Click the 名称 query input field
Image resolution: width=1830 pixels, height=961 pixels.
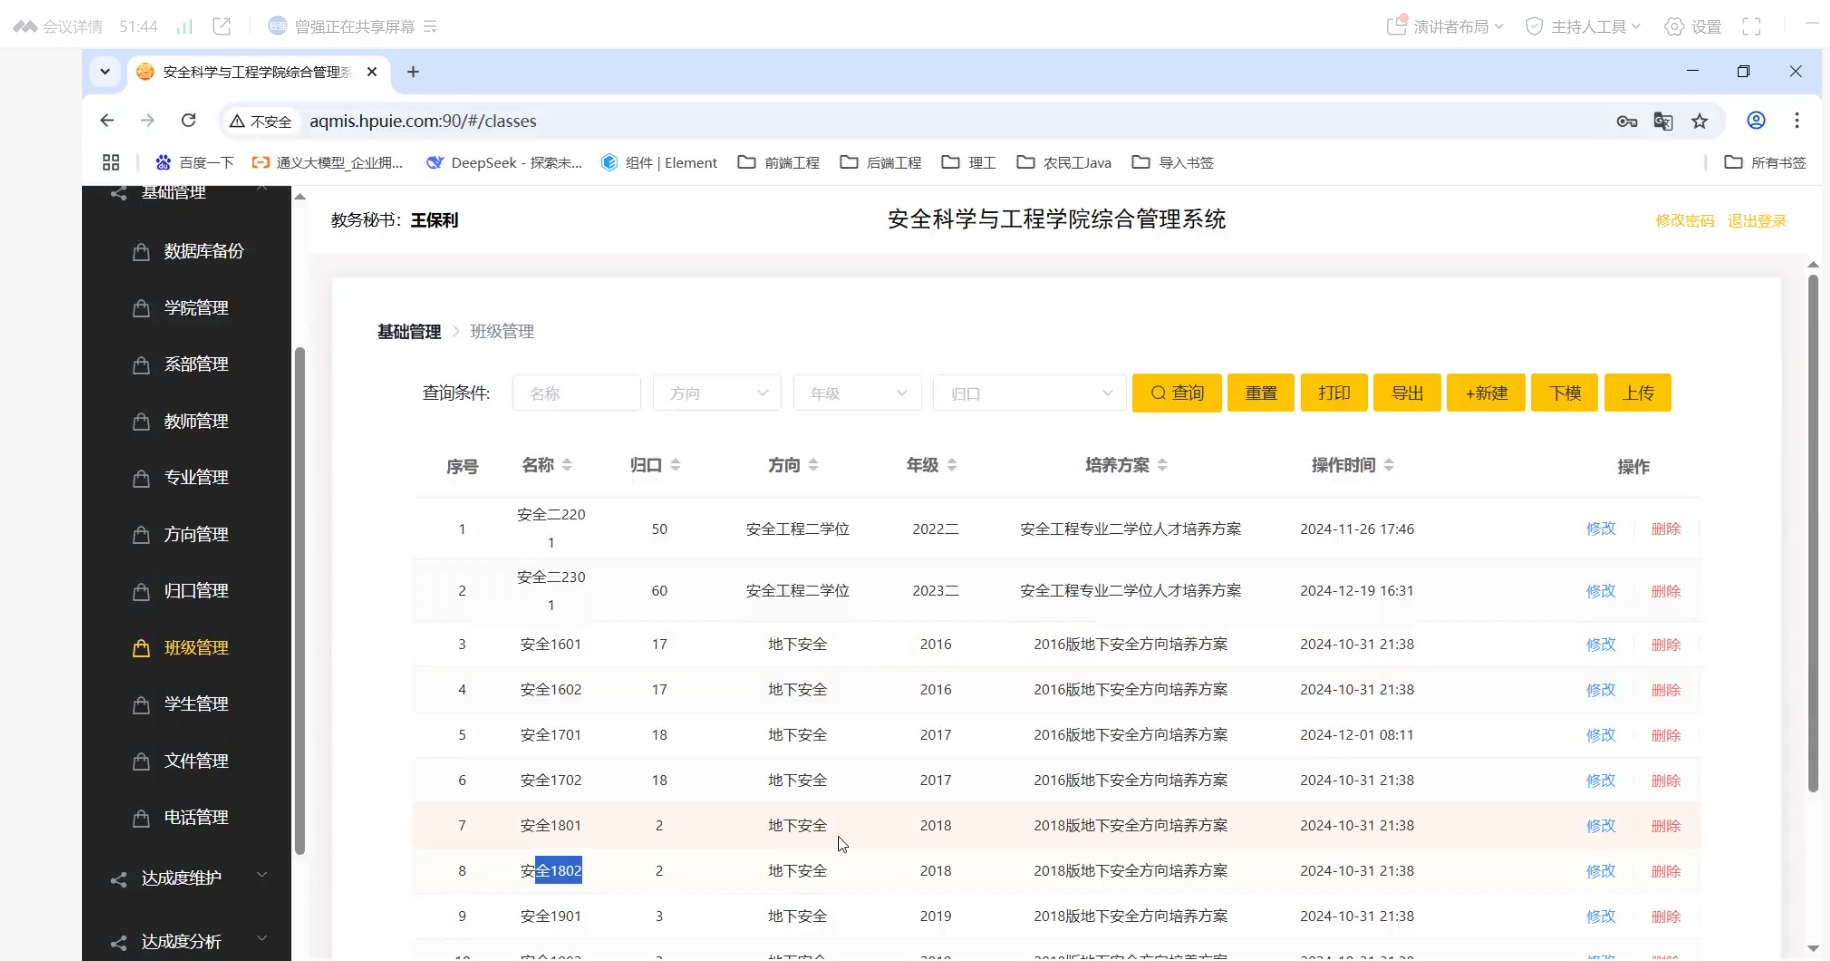[x=576, y=393]
